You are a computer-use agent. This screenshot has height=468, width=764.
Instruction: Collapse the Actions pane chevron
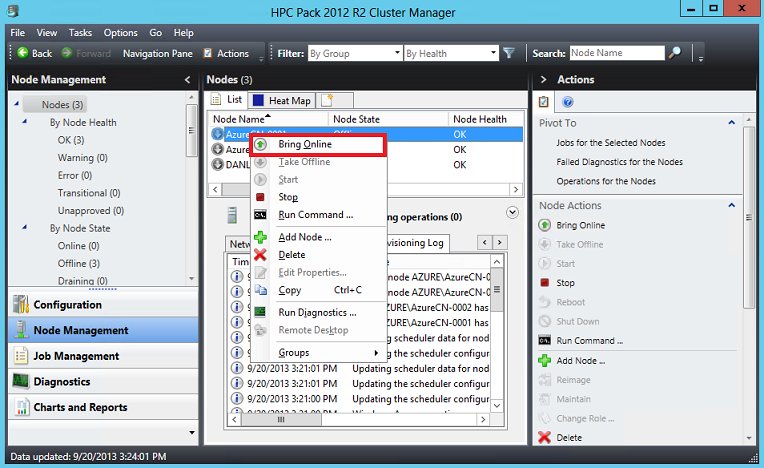pos(543,79)
